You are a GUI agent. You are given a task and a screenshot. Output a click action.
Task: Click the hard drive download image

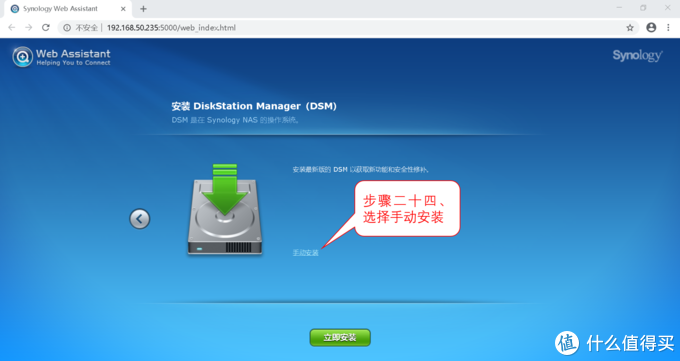(x=225, y=209)
